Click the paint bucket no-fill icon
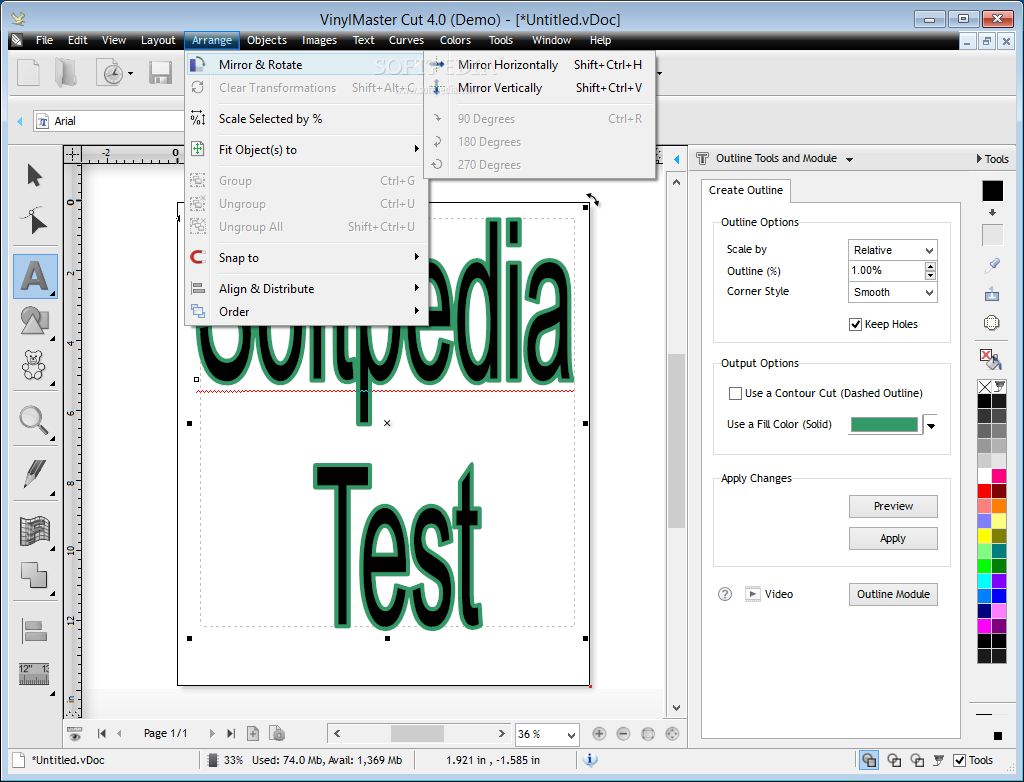The width and height of the screenshot is (1024, 782). point(991,359)
